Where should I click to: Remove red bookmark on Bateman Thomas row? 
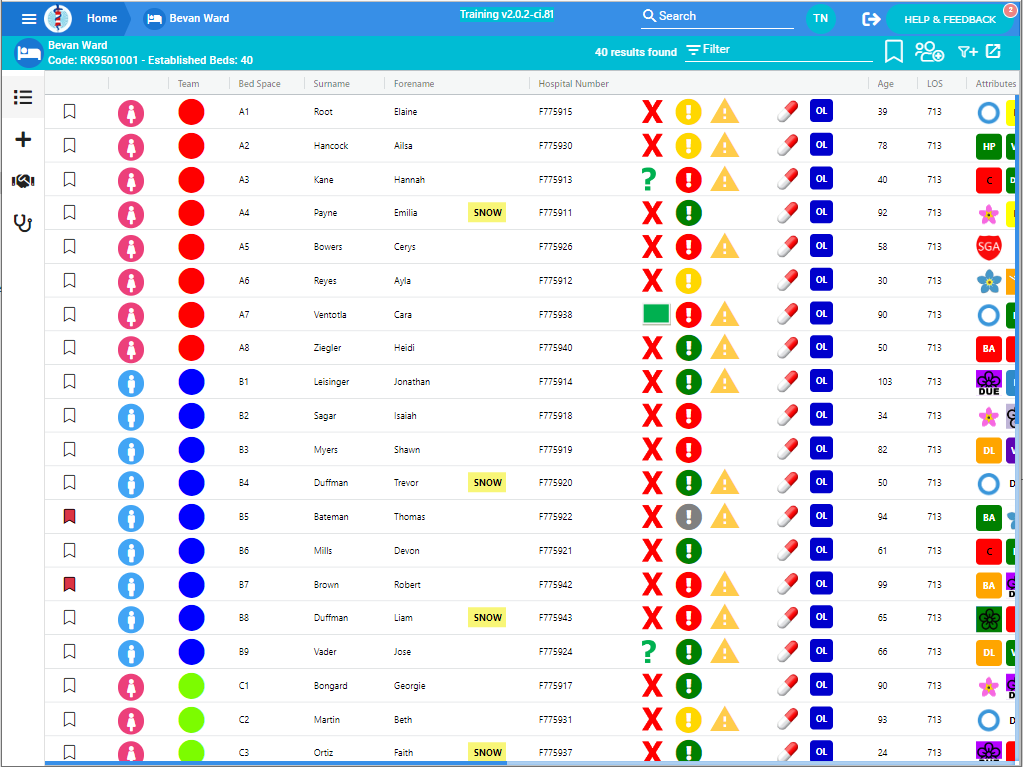(x=69, y=517)
